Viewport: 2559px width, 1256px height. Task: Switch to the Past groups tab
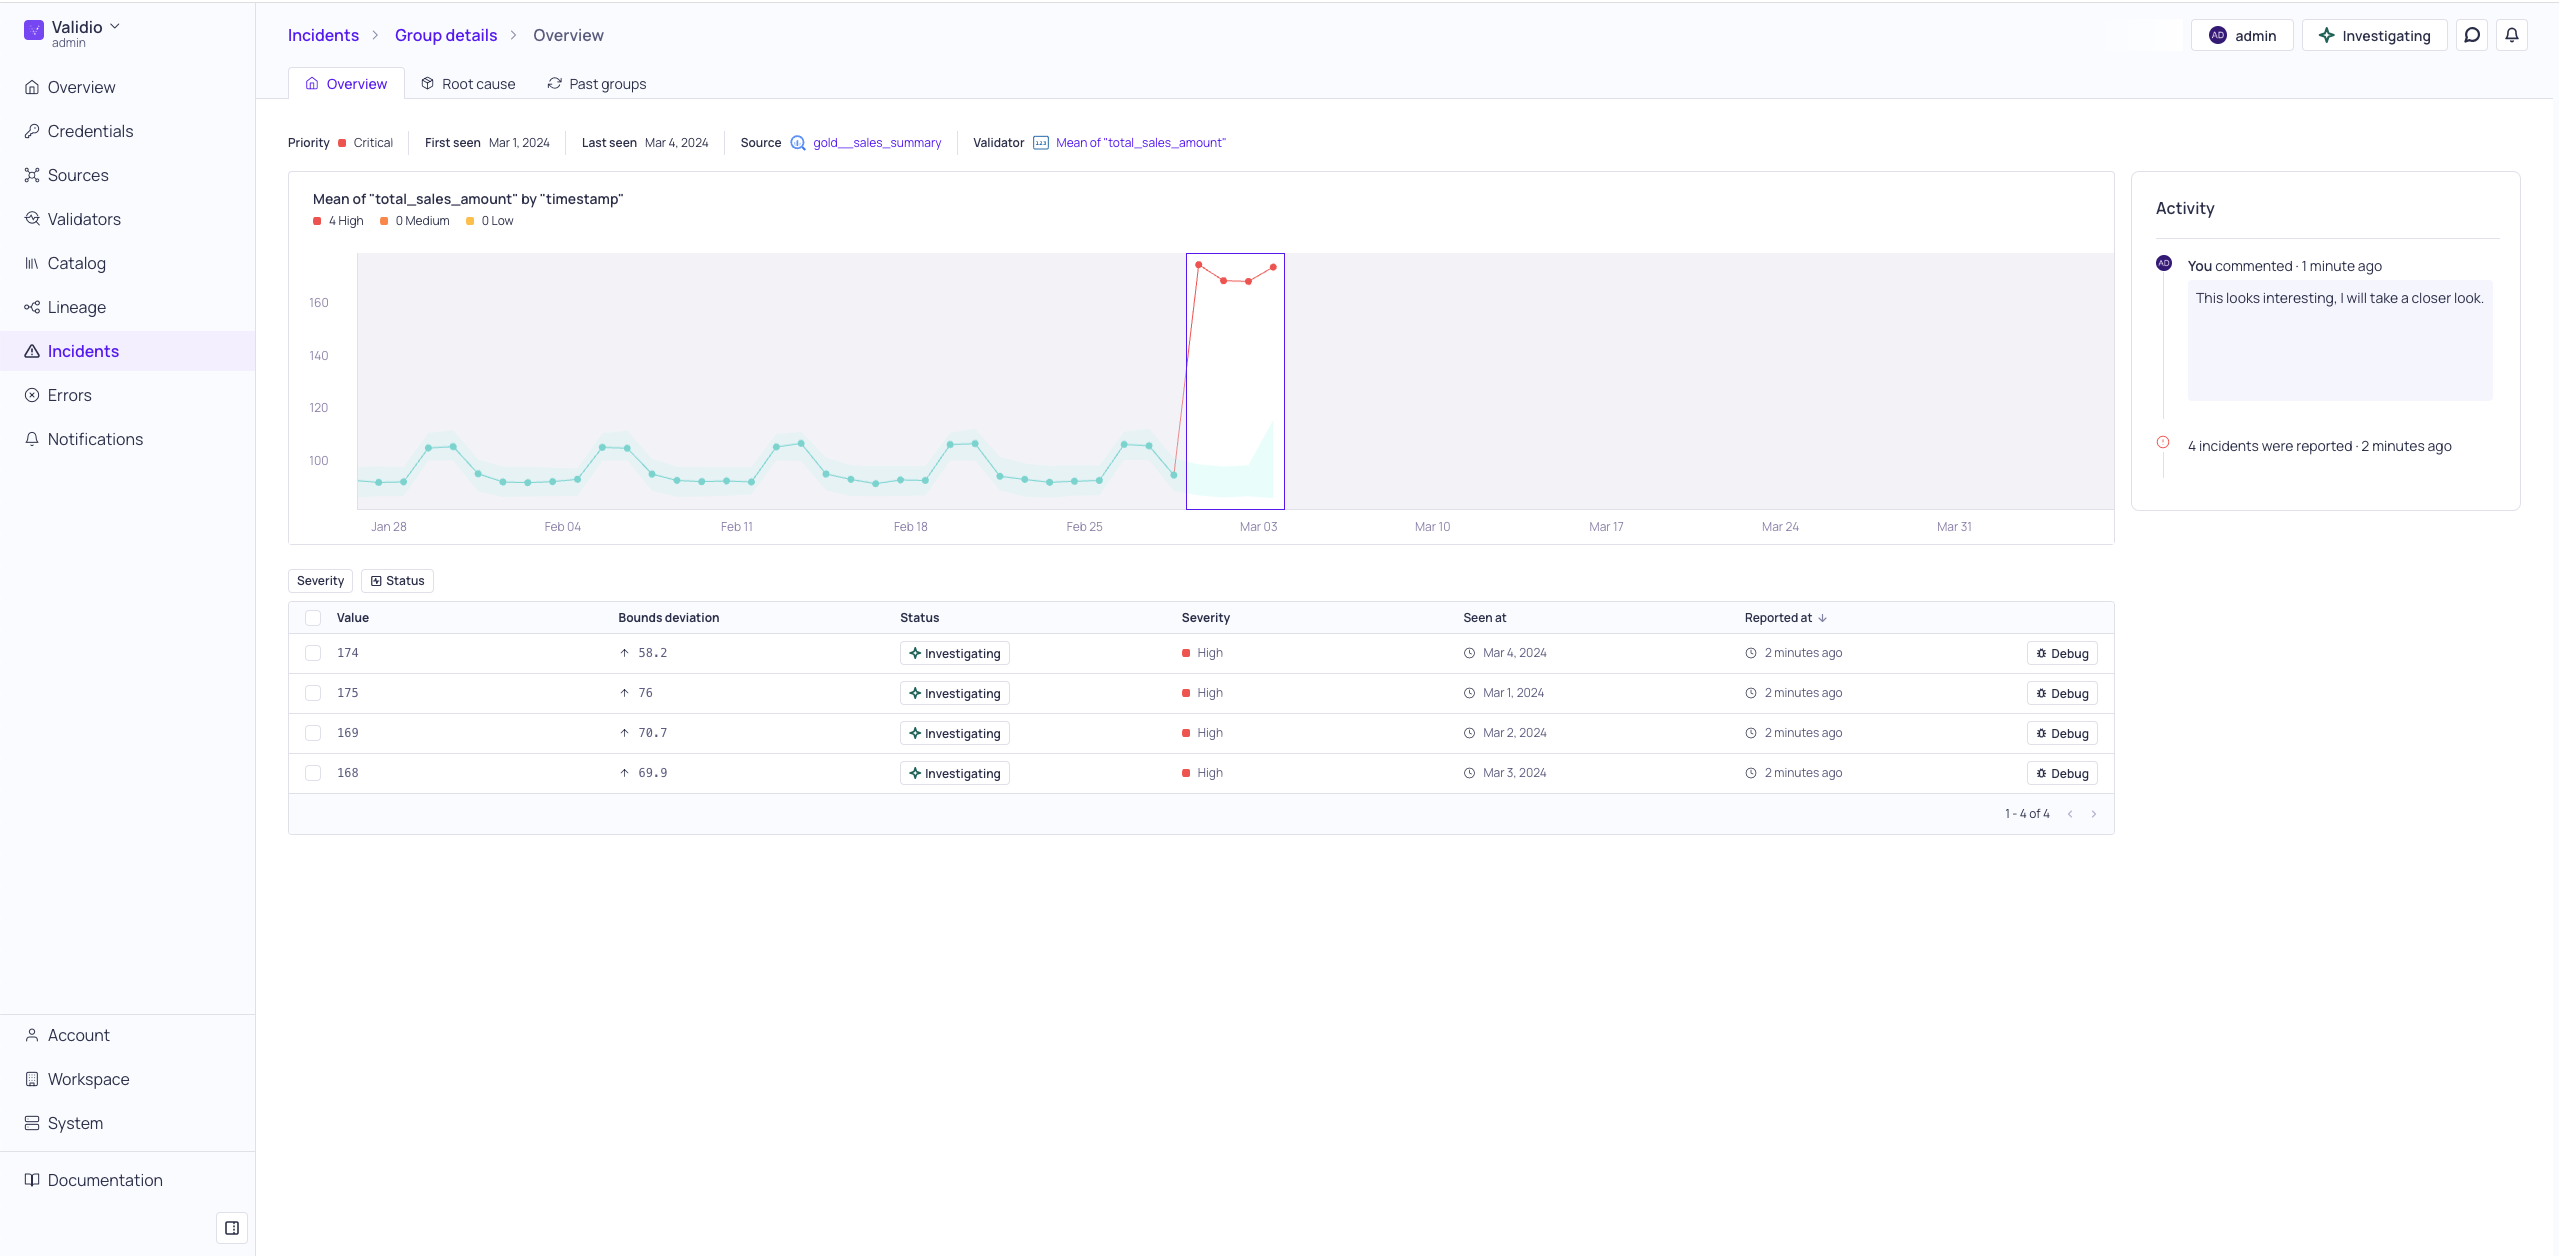pyautogui.click(x=597, y=84)
